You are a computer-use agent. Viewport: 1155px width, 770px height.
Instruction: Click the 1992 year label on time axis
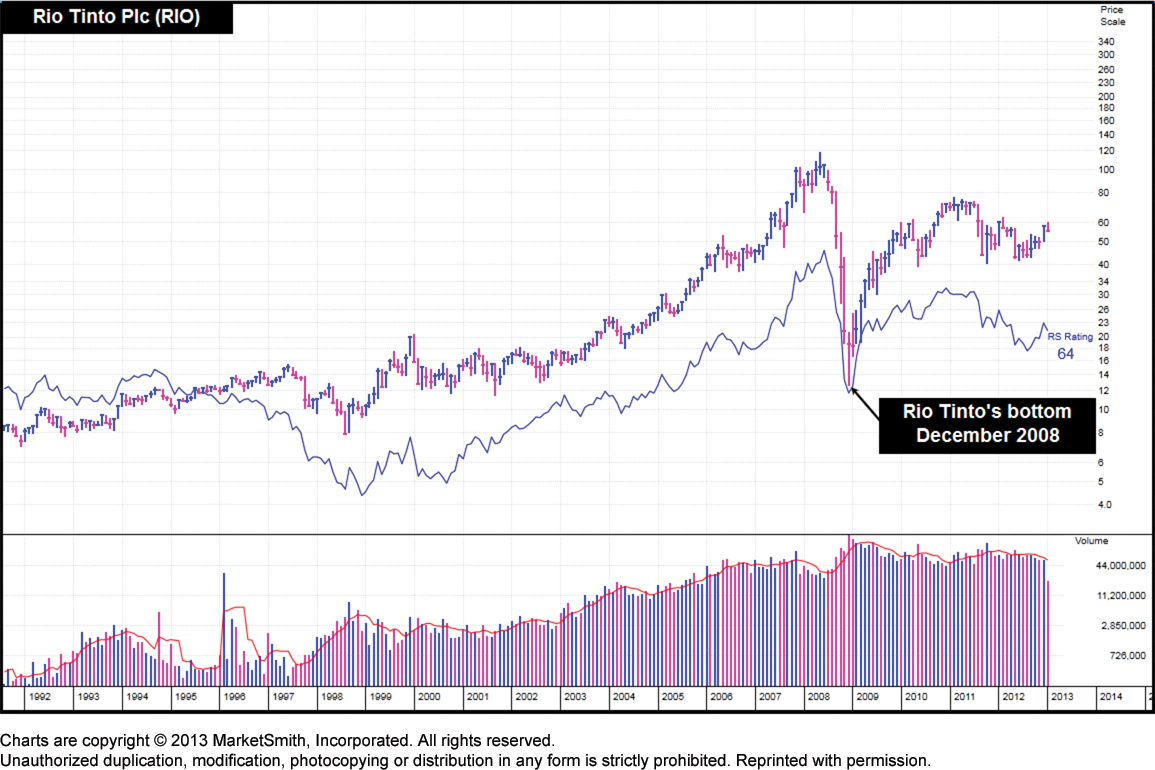tap(39, 697)
